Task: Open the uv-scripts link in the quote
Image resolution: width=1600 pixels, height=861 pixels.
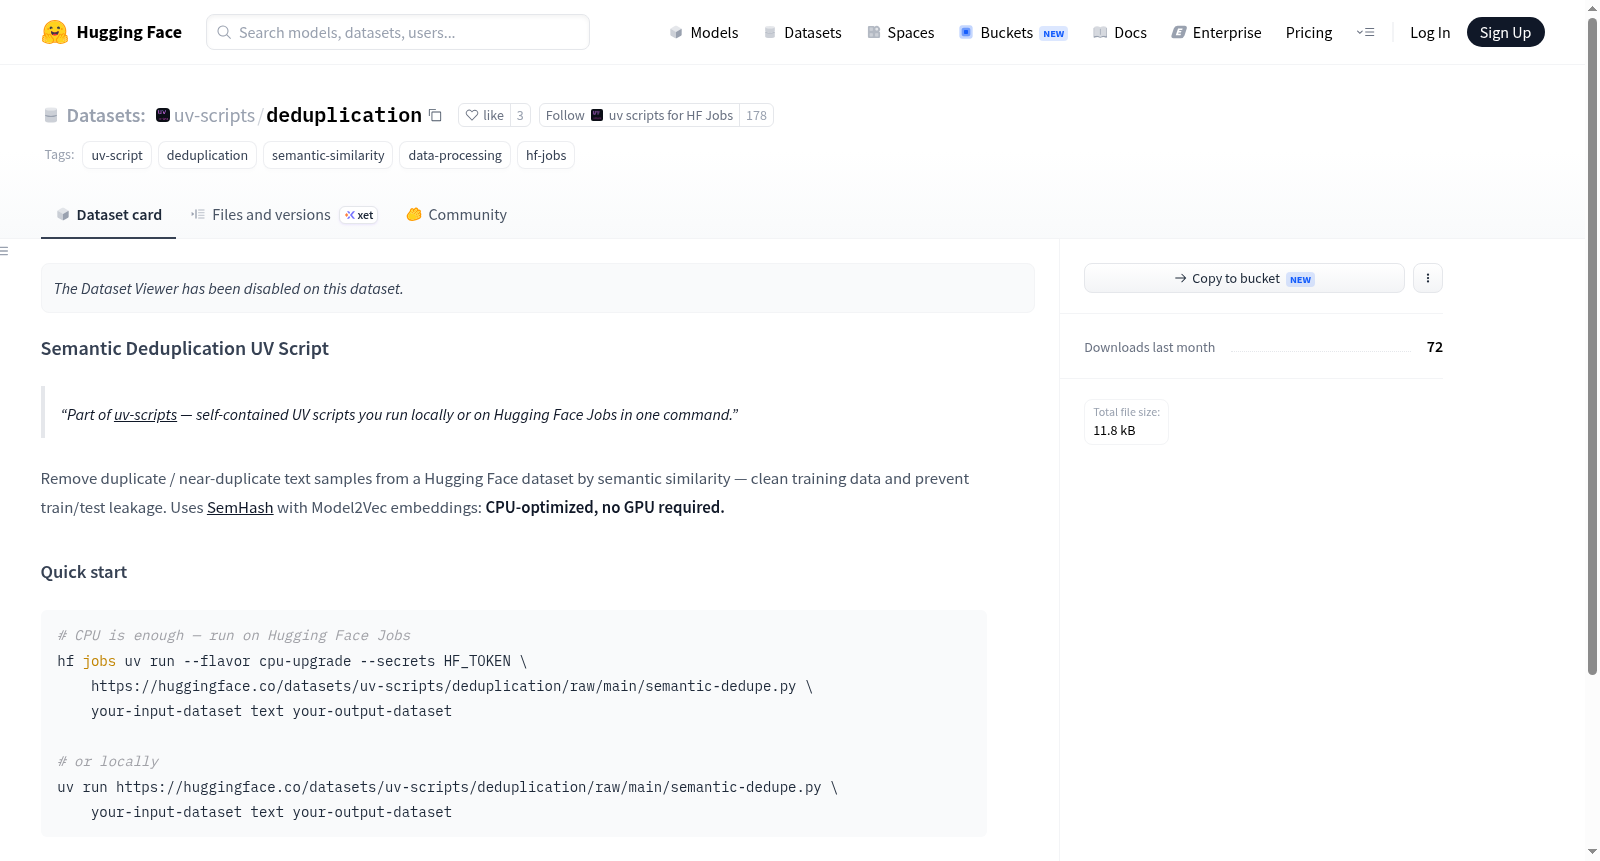Action: click(146, 415)
